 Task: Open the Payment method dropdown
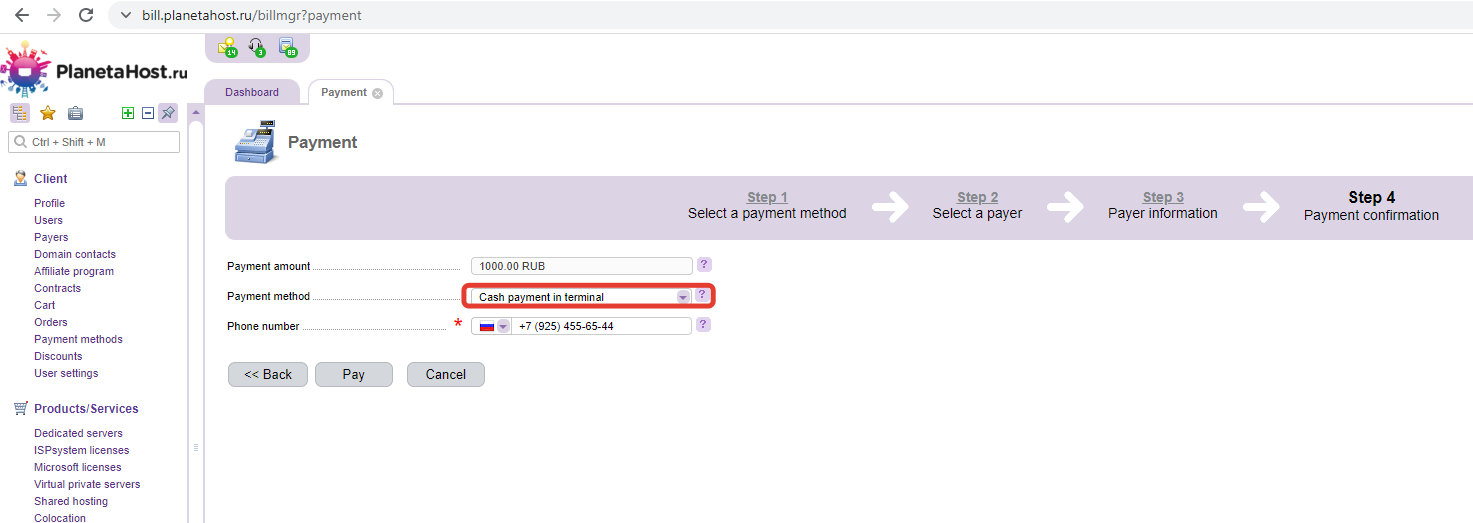(683, 297)
